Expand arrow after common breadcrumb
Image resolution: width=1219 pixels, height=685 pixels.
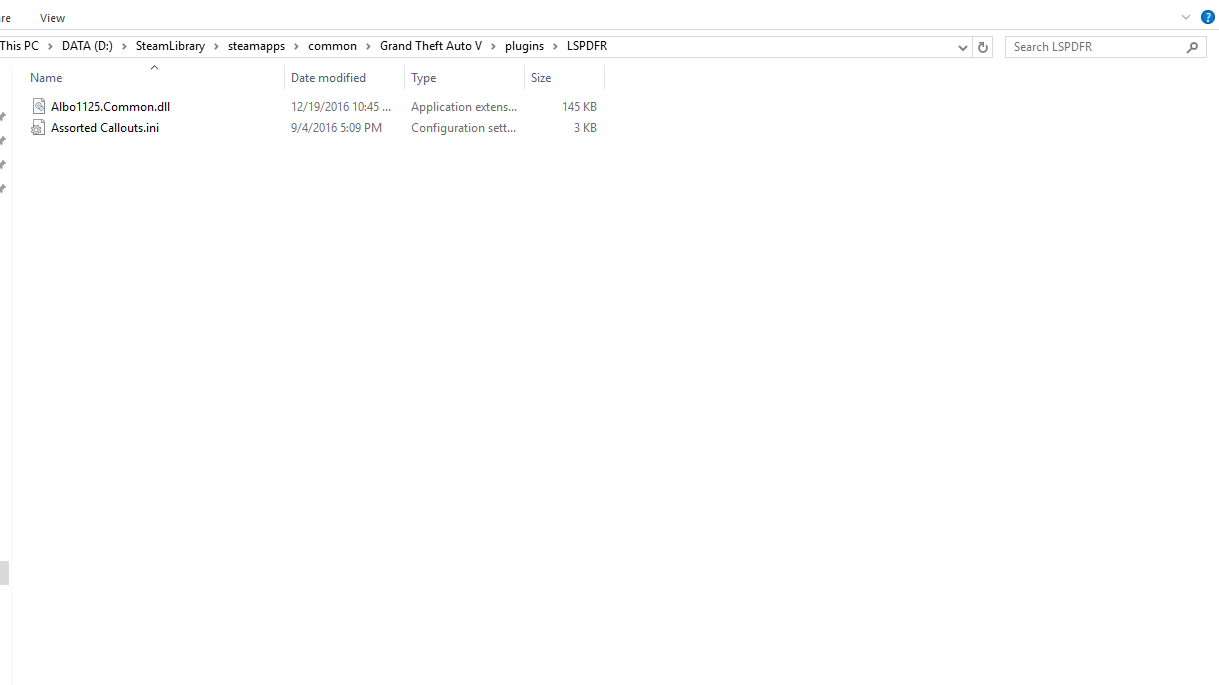[368, 47]
